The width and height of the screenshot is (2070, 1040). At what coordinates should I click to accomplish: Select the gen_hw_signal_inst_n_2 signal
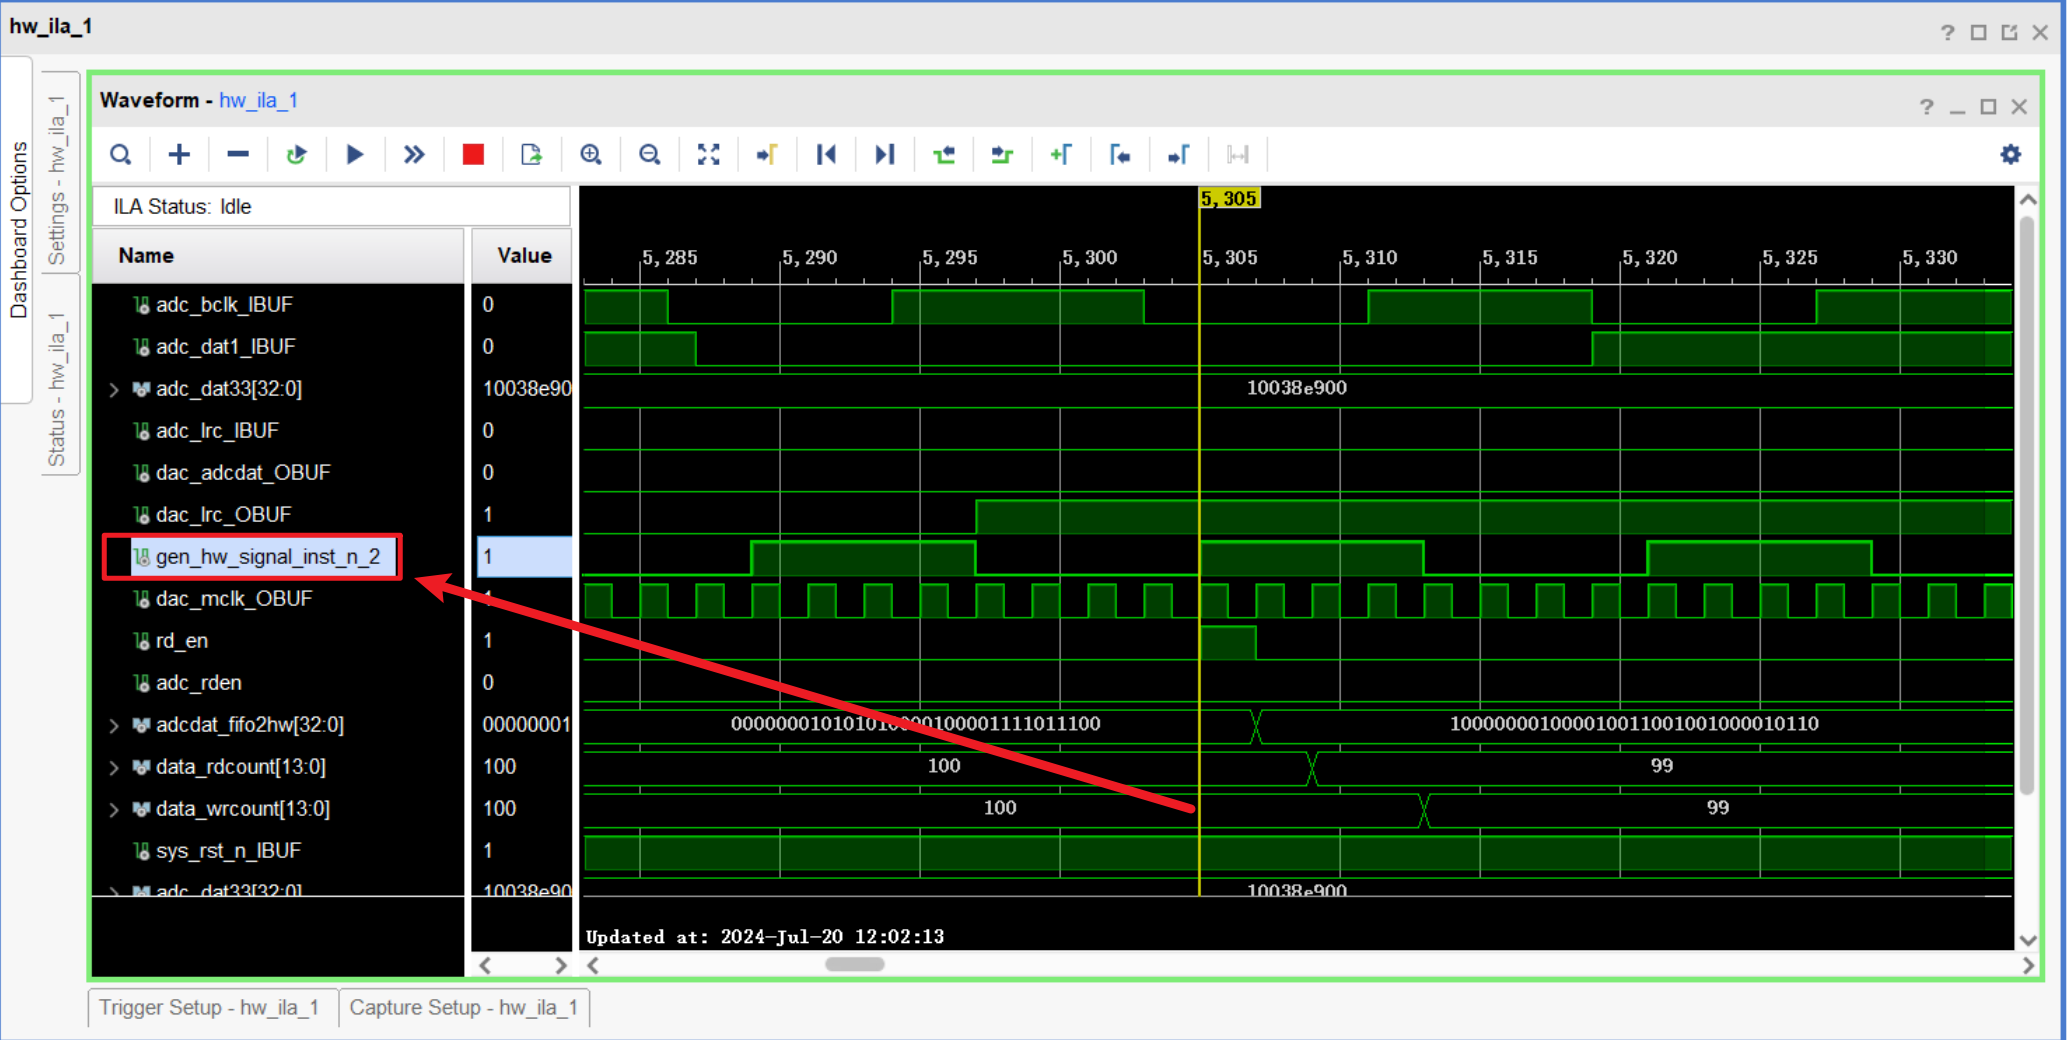tap(267, 557)
